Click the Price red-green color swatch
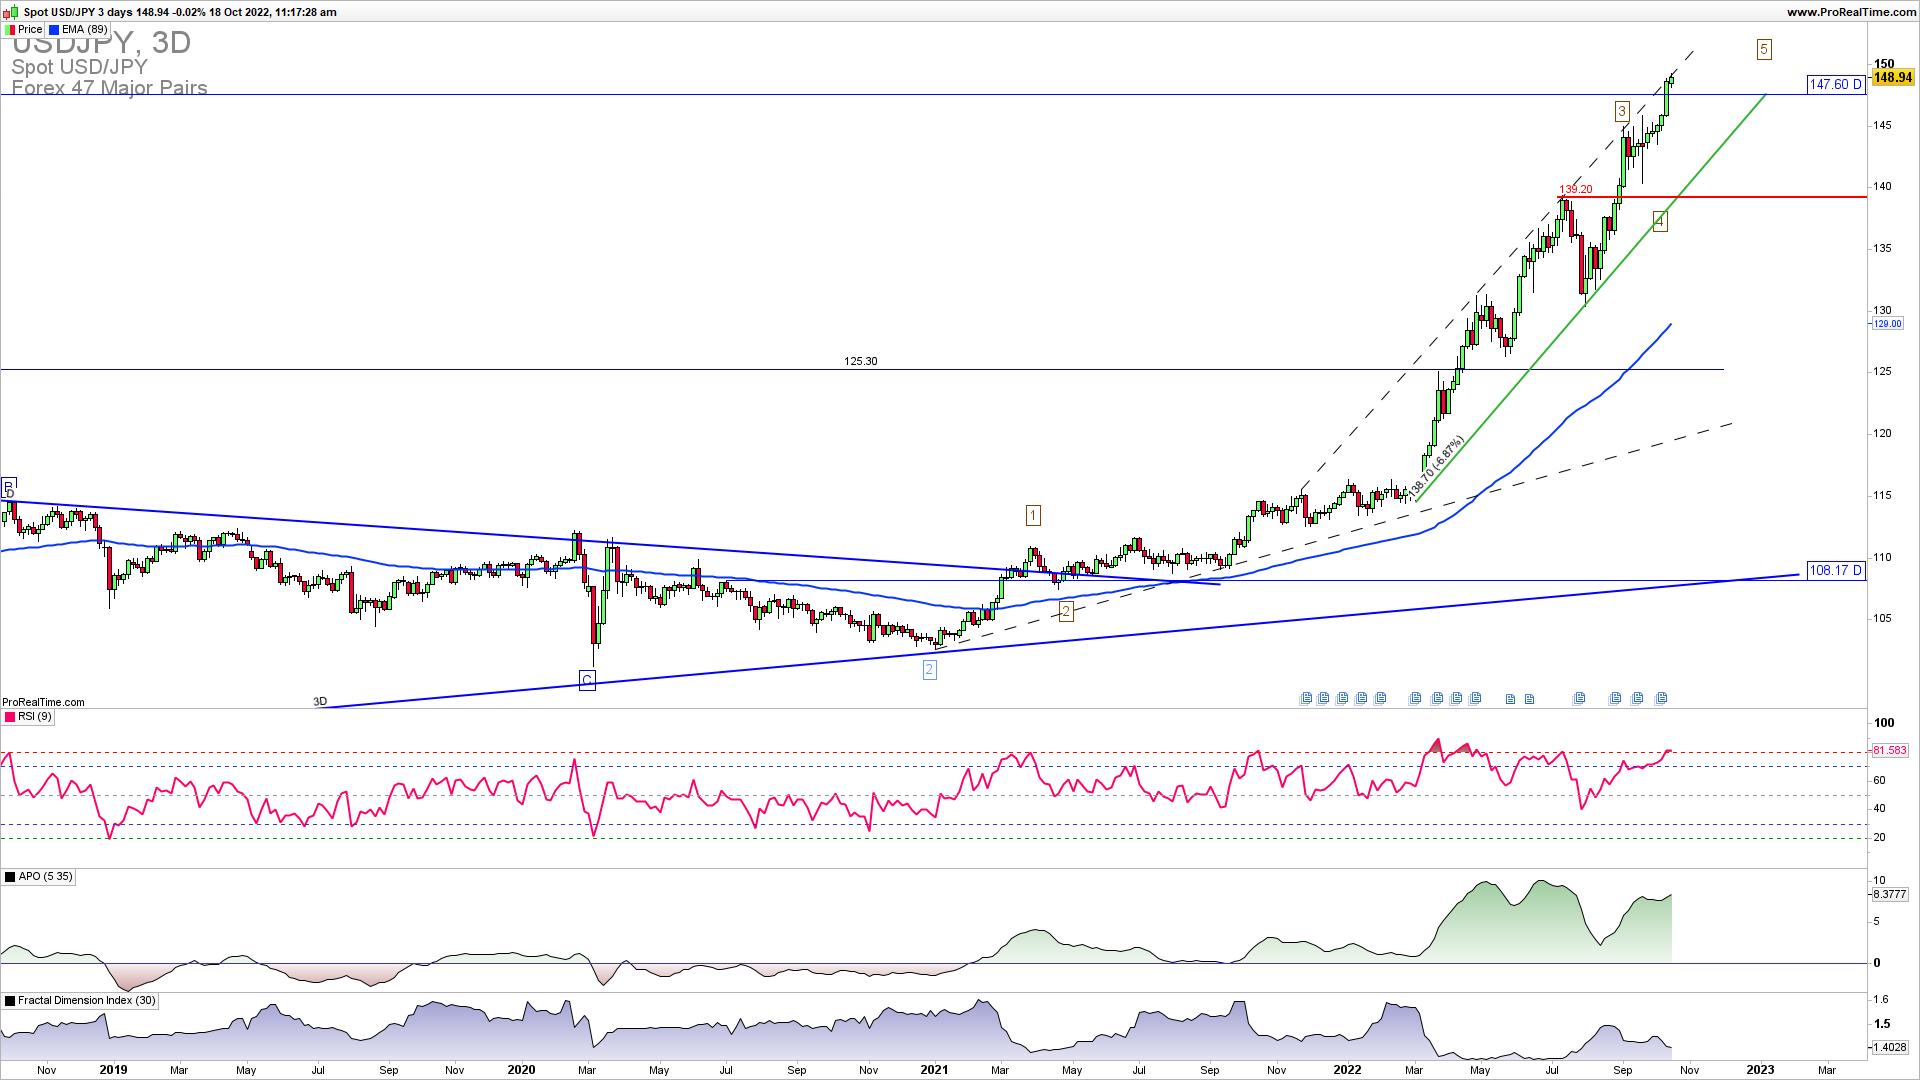Viewport: 1920px width, 1080px height. pyautogui.click(x=10, y=30)
